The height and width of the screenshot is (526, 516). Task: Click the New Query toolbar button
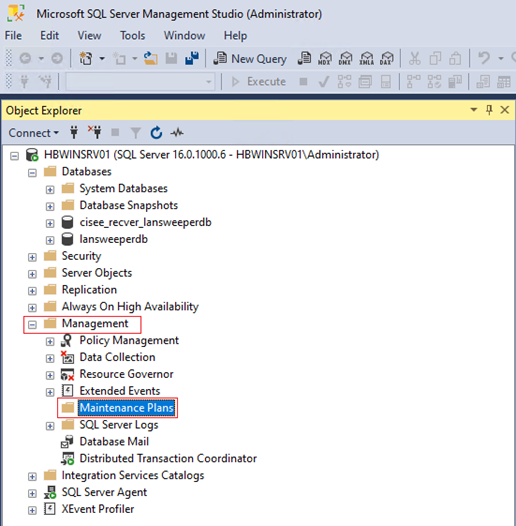(x=250, y=59)
